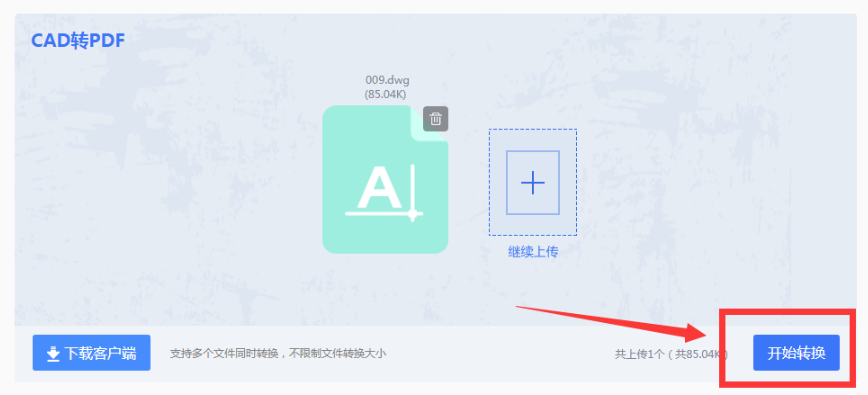This screenshot has height=395, width=868.
Task: Click the CAD转PDF title
Action: (78, 40)
